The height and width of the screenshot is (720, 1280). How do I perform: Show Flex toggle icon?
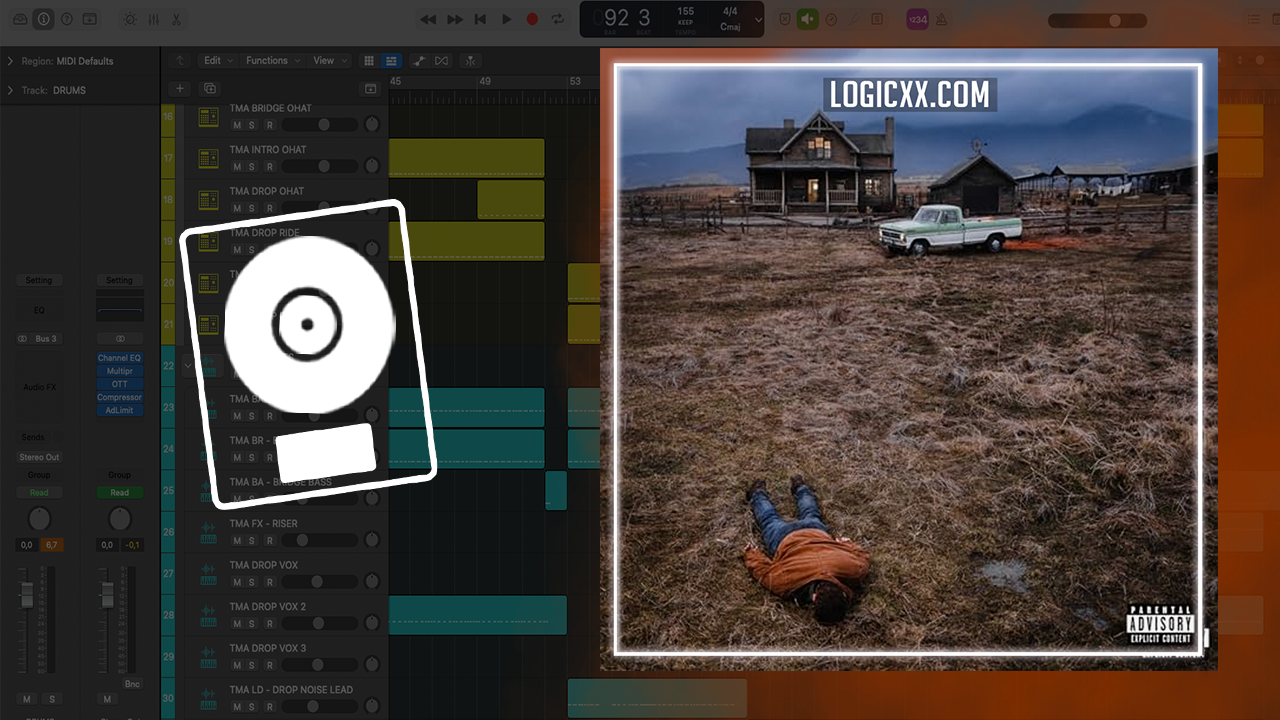[x=442, y=61]
